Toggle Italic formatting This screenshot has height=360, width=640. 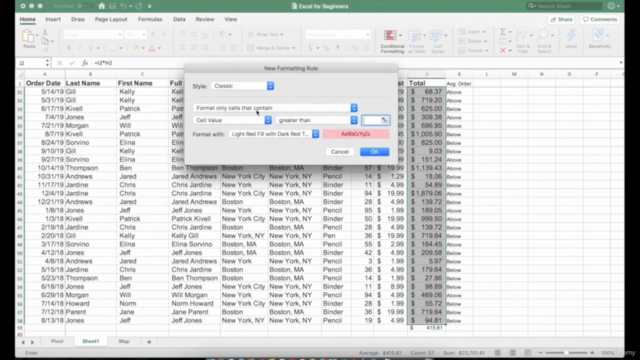click(x=80, y=48)
